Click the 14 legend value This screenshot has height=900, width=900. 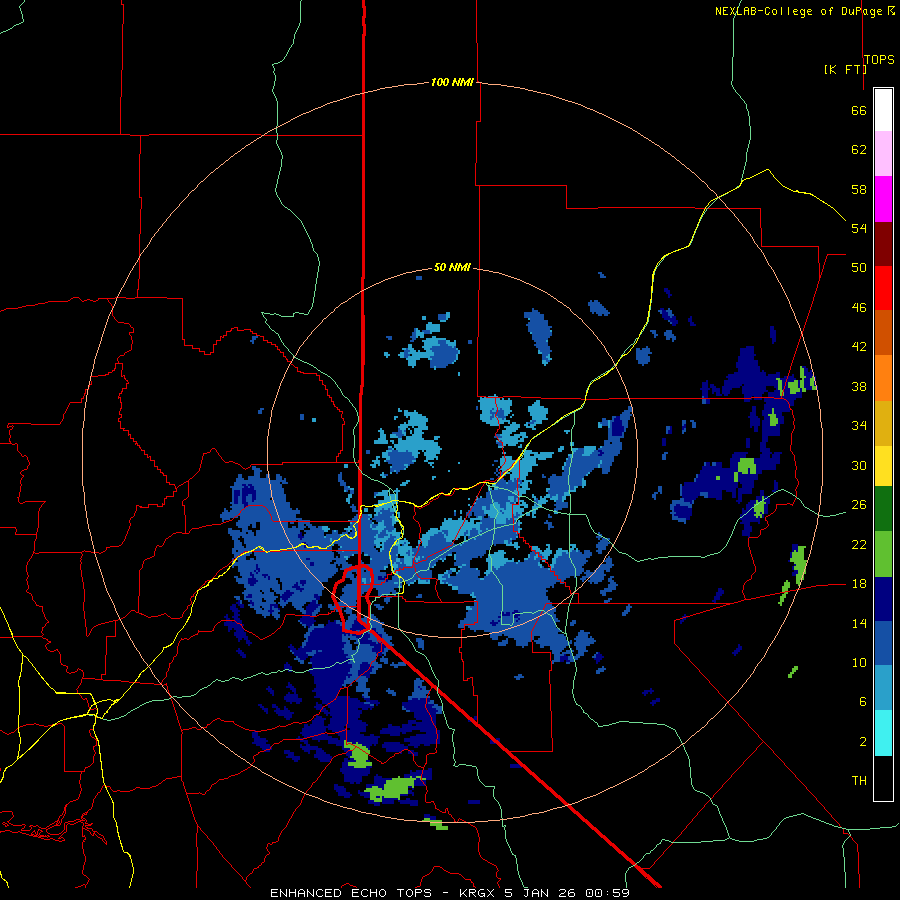pyautogui.click(x=859, y=623)
